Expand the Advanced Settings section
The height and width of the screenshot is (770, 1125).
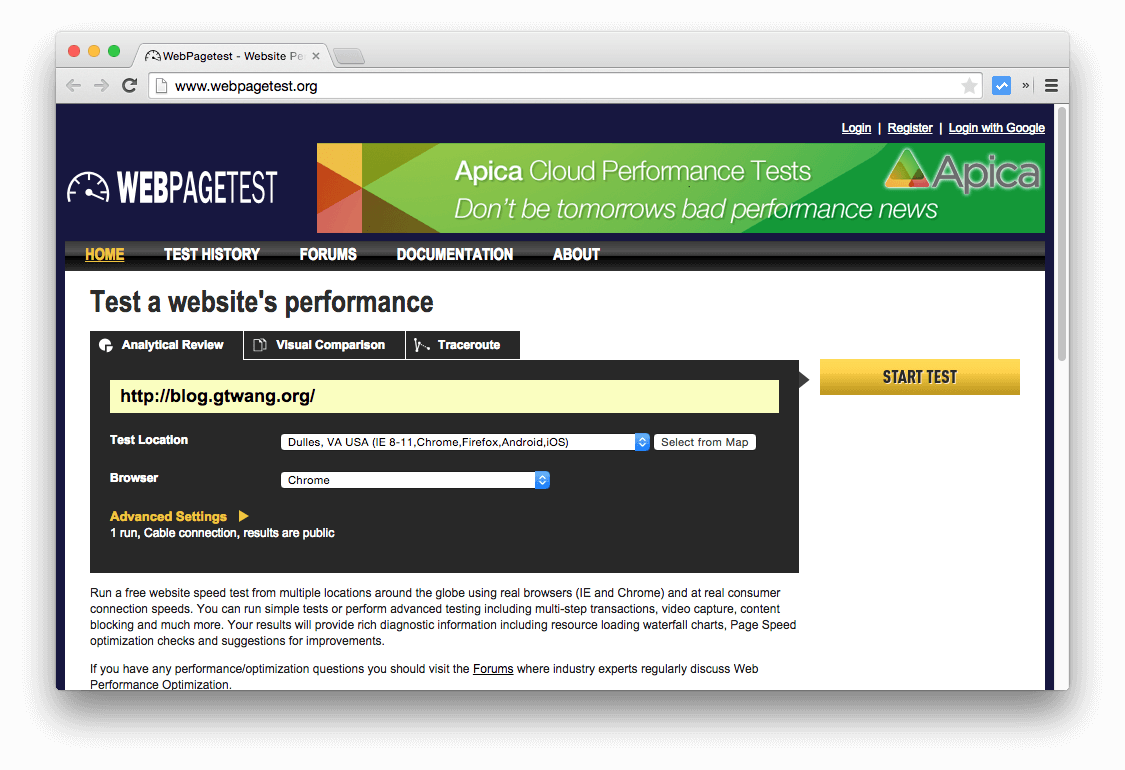[x=168, y=516]
